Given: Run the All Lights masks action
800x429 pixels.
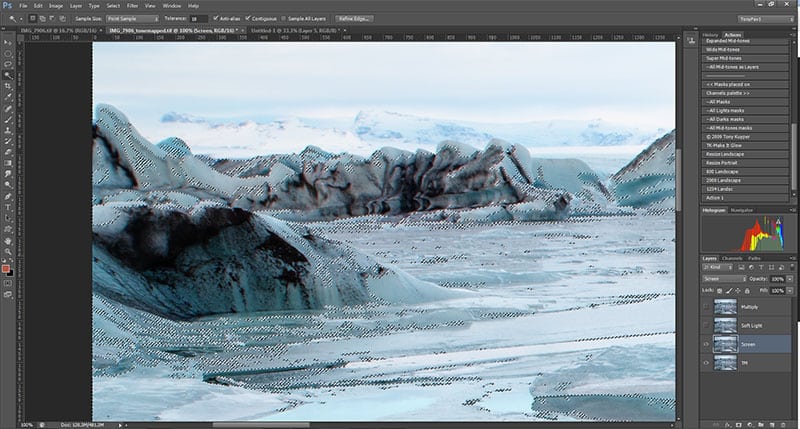Looking at the screenshot, I should coord(745,110).
